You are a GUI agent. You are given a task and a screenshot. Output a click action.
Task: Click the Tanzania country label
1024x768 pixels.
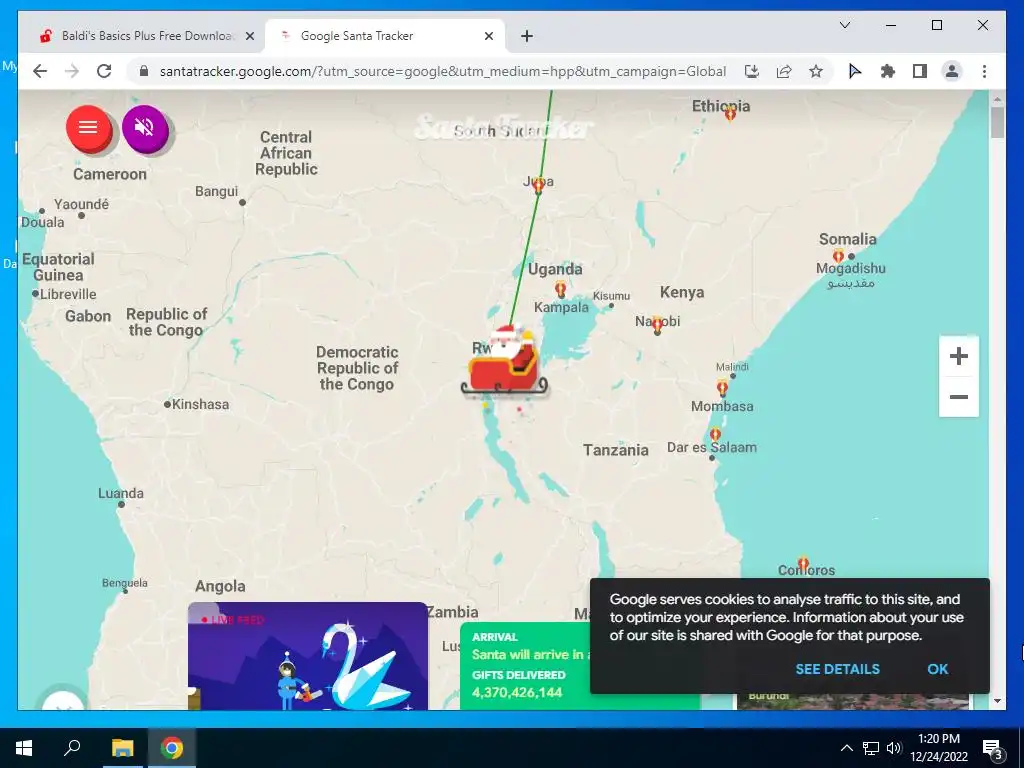(616, 450)
